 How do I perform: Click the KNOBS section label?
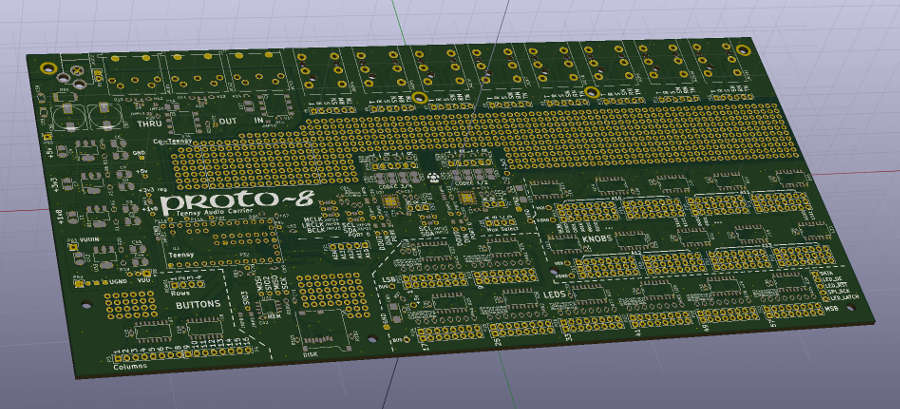click(599, 239)
